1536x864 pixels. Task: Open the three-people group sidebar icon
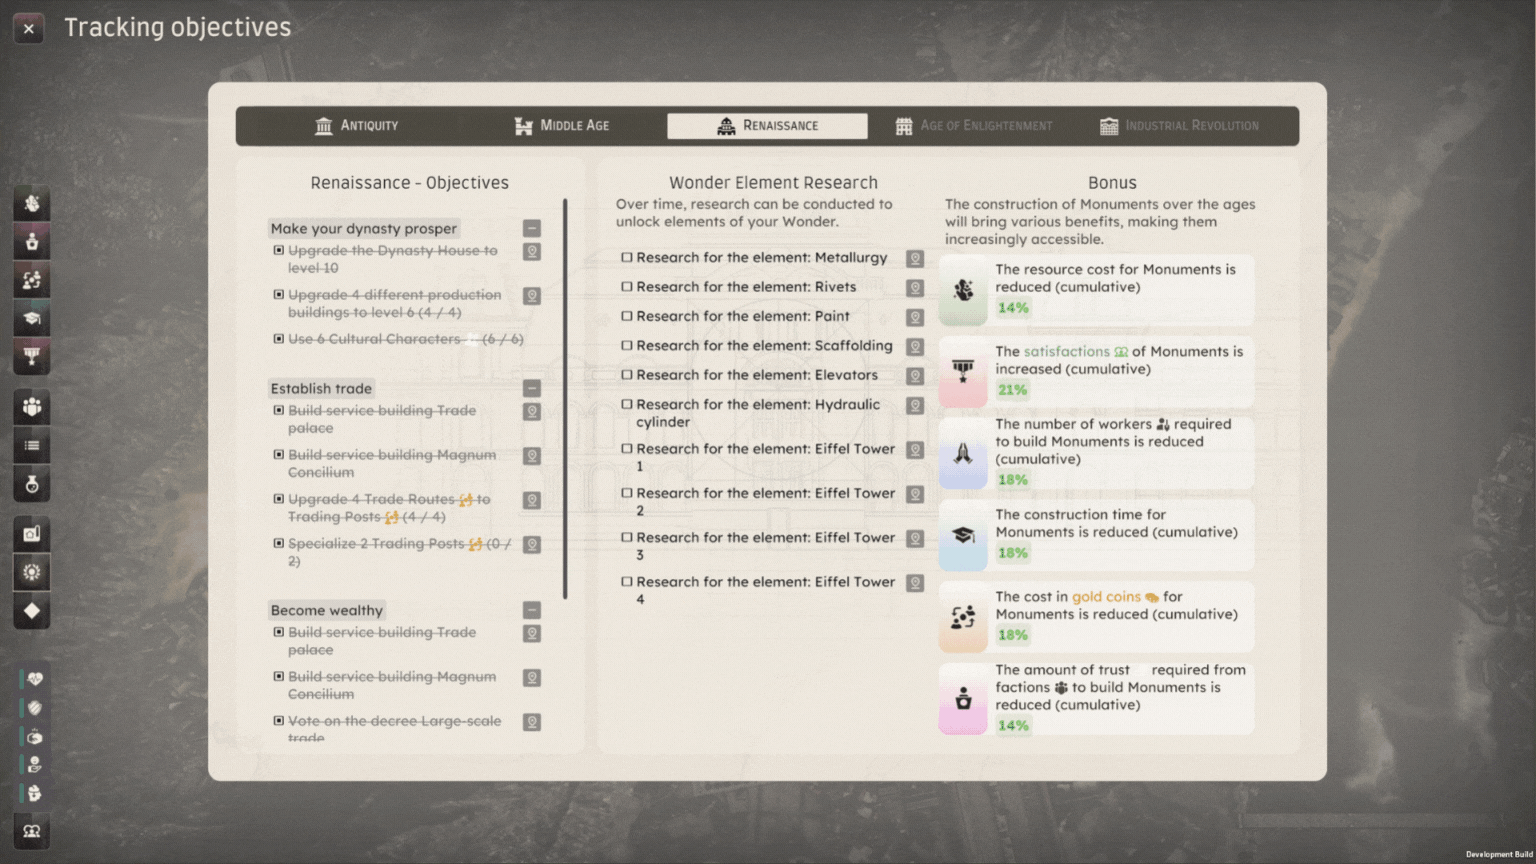(32, 407)
